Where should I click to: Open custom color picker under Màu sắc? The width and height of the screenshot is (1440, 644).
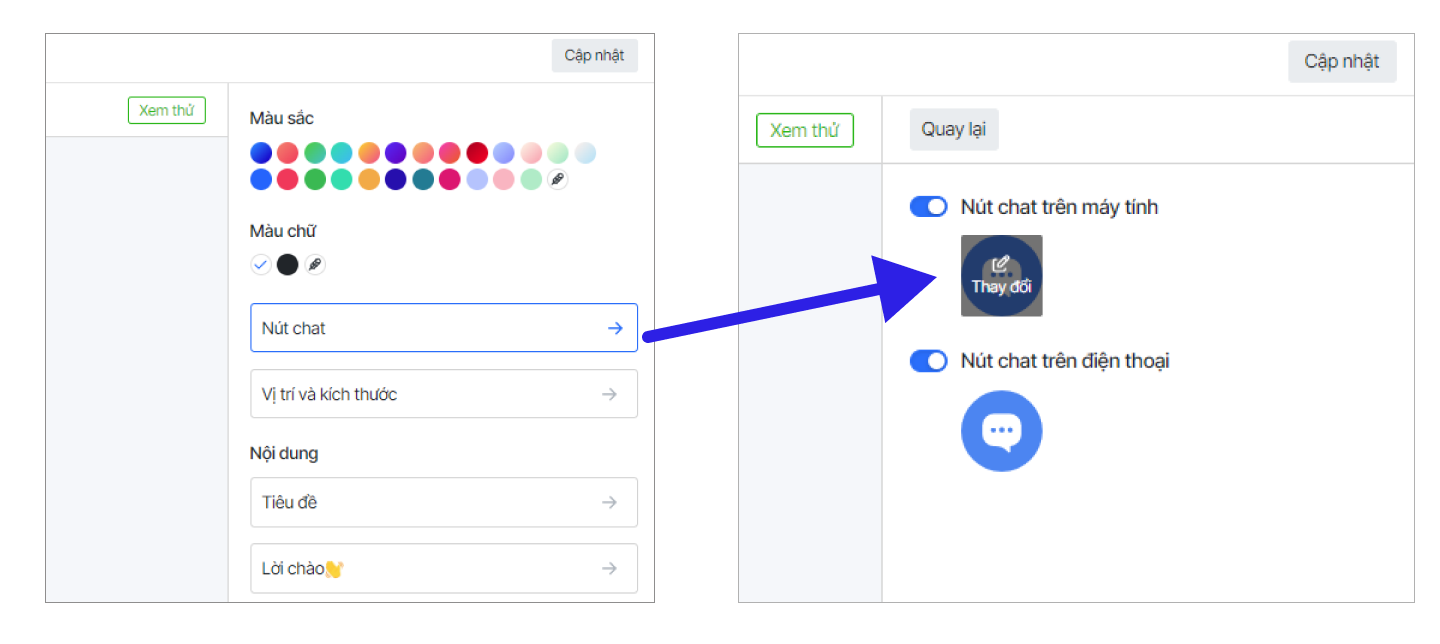[558, 180]
